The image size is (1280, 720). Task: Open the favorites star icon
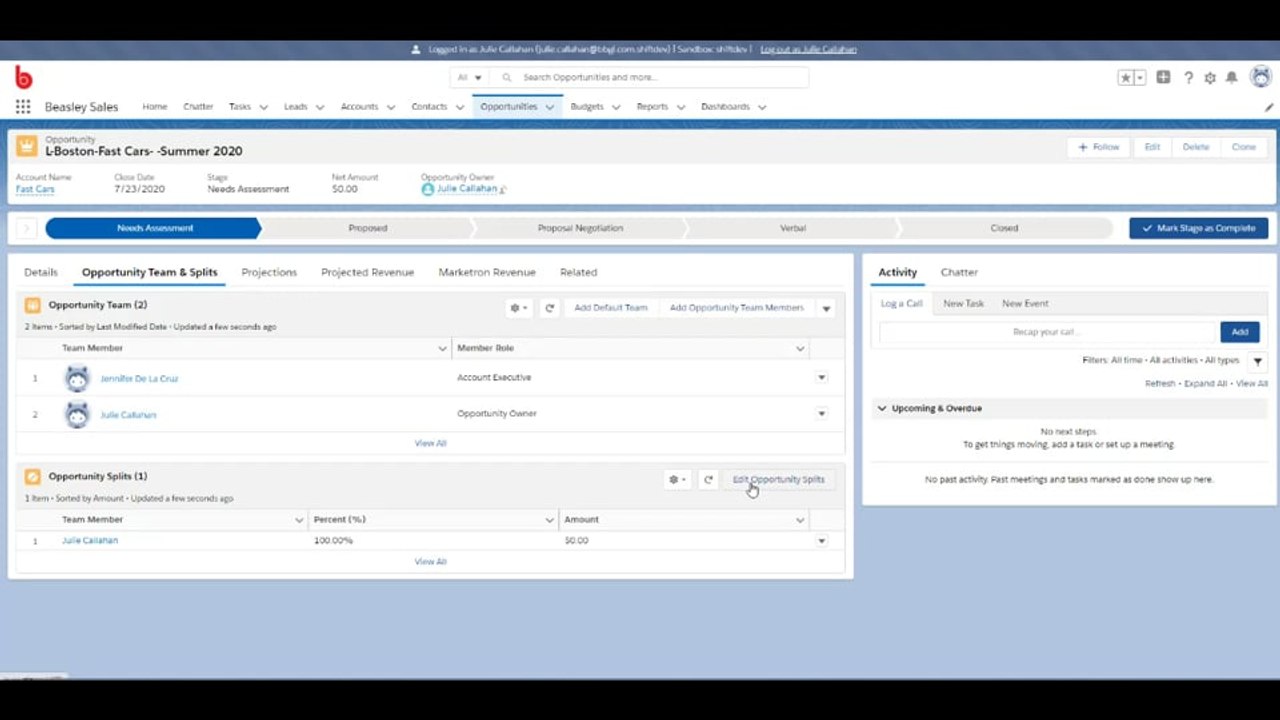[1126, 77]
